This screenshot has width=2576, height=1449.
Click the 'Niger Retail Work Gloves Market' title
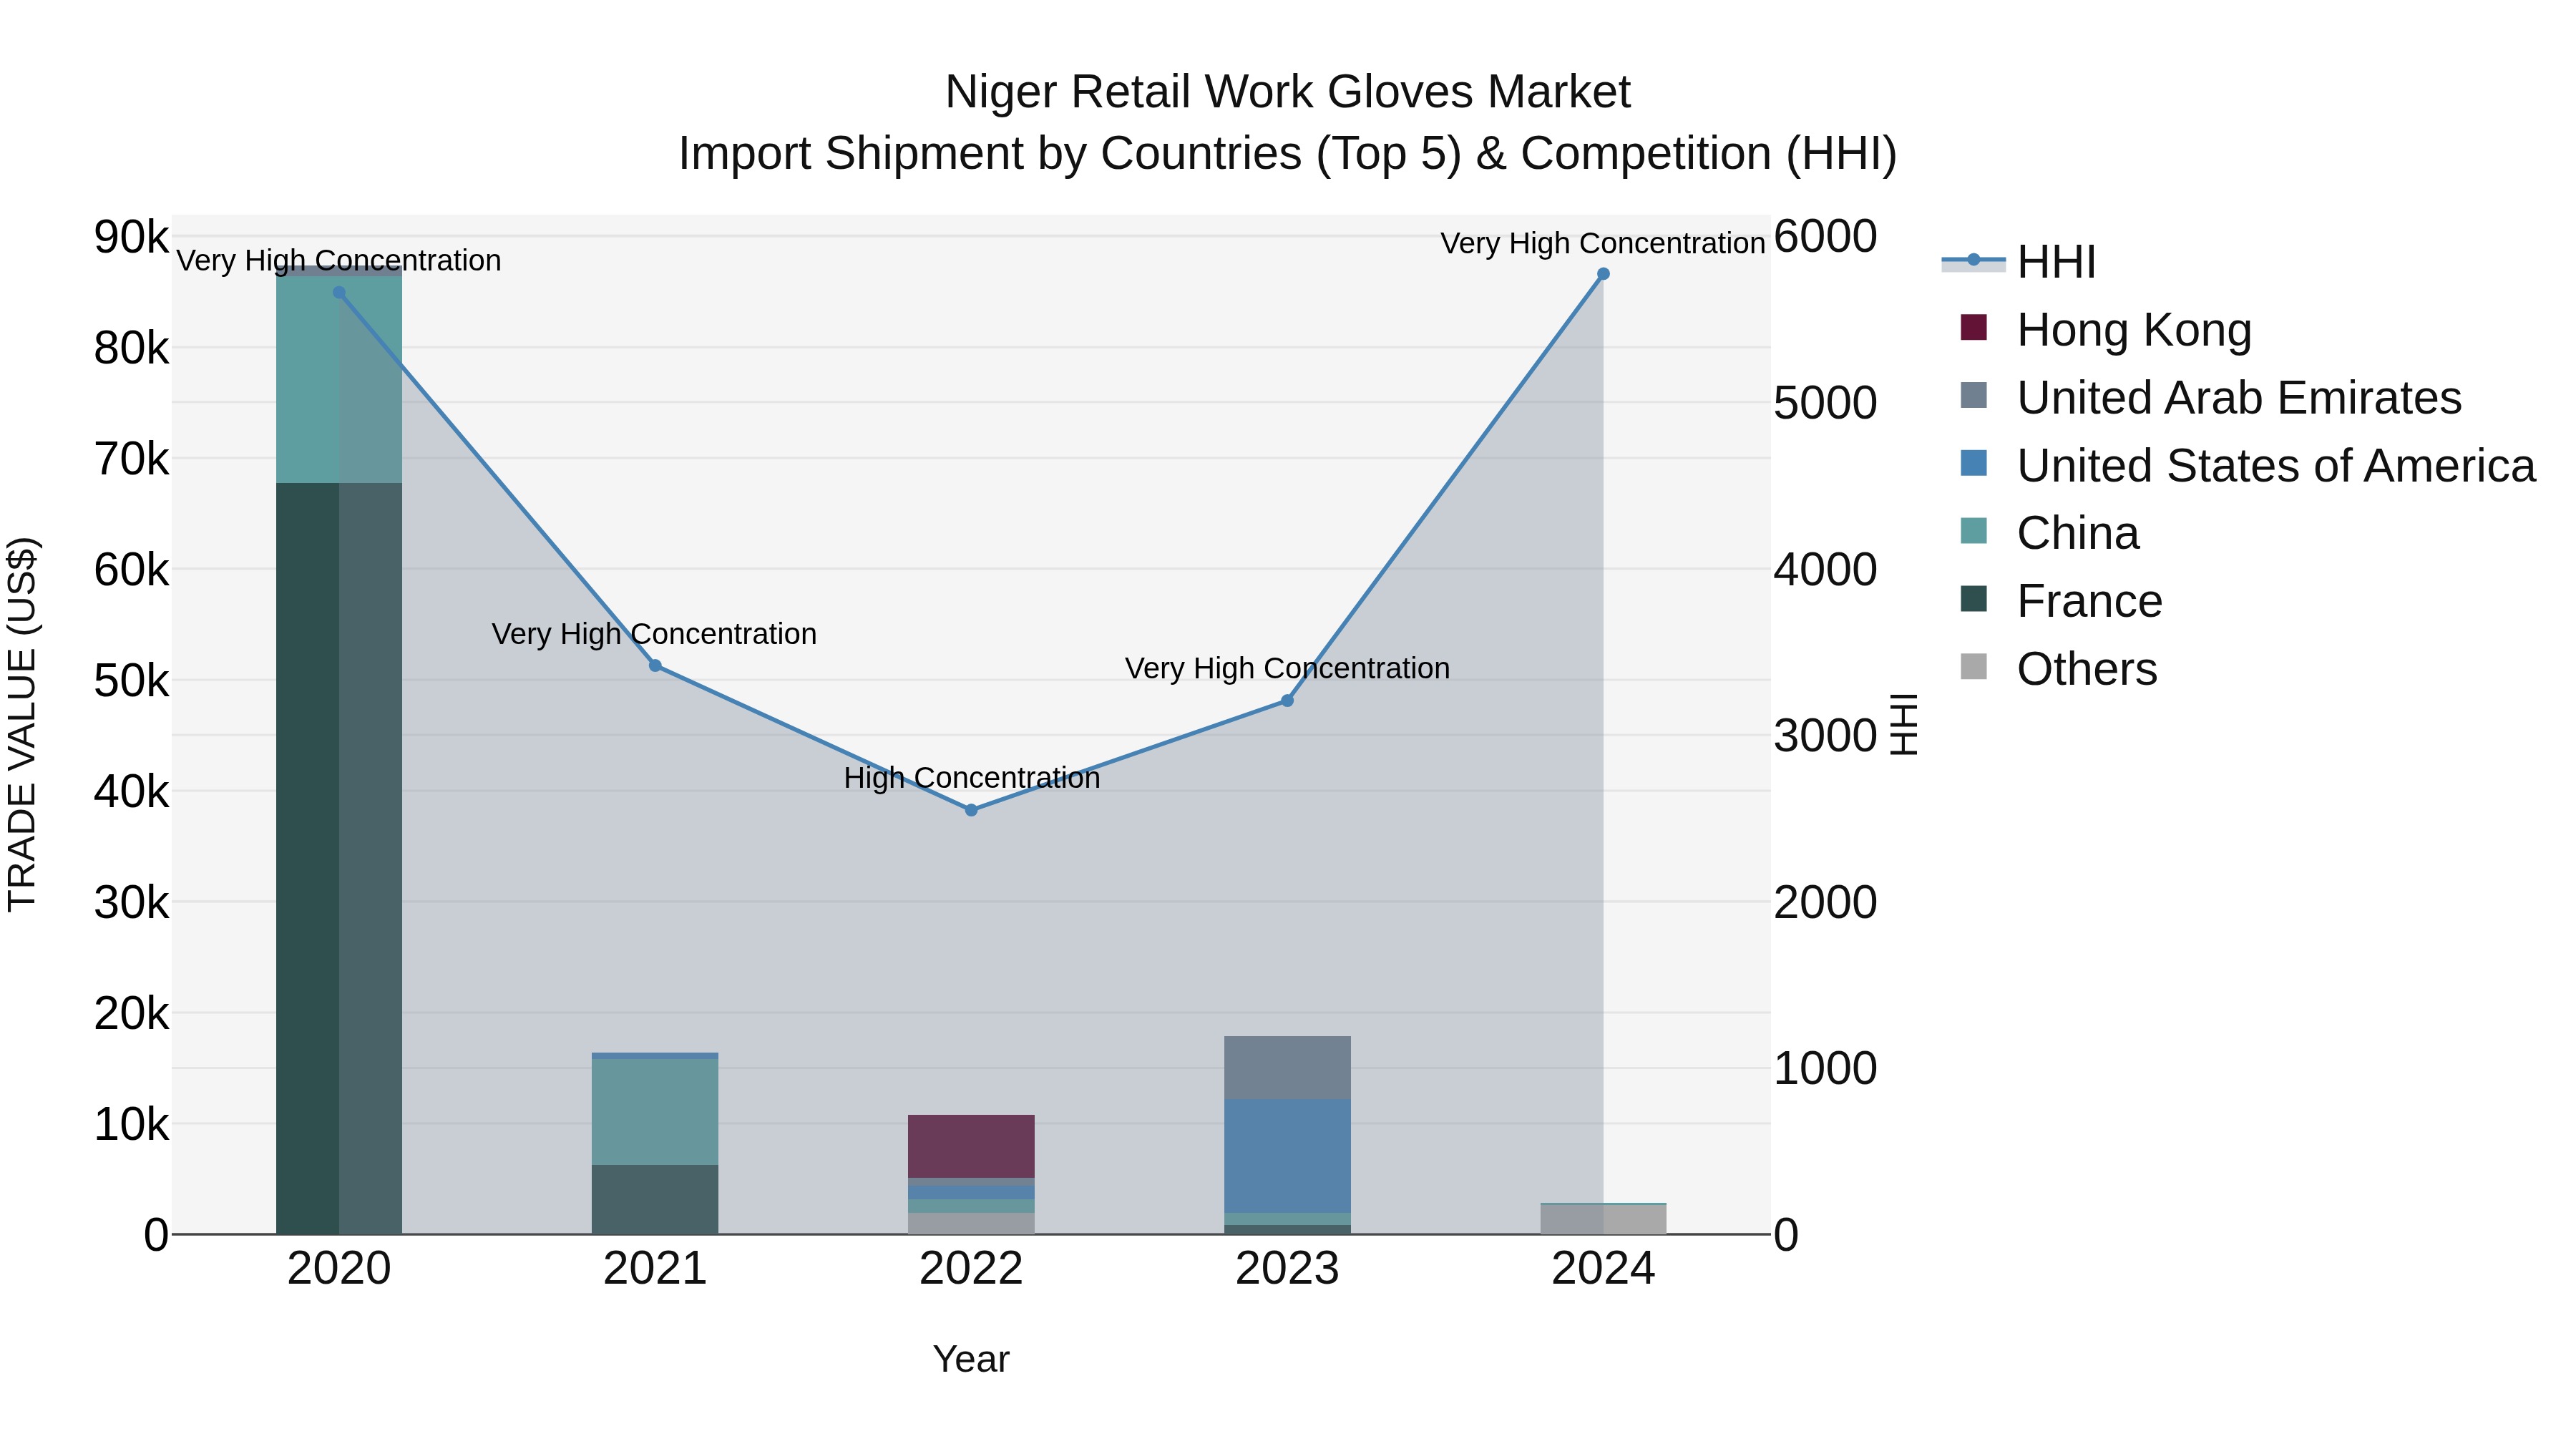[x=1288, y=92]
